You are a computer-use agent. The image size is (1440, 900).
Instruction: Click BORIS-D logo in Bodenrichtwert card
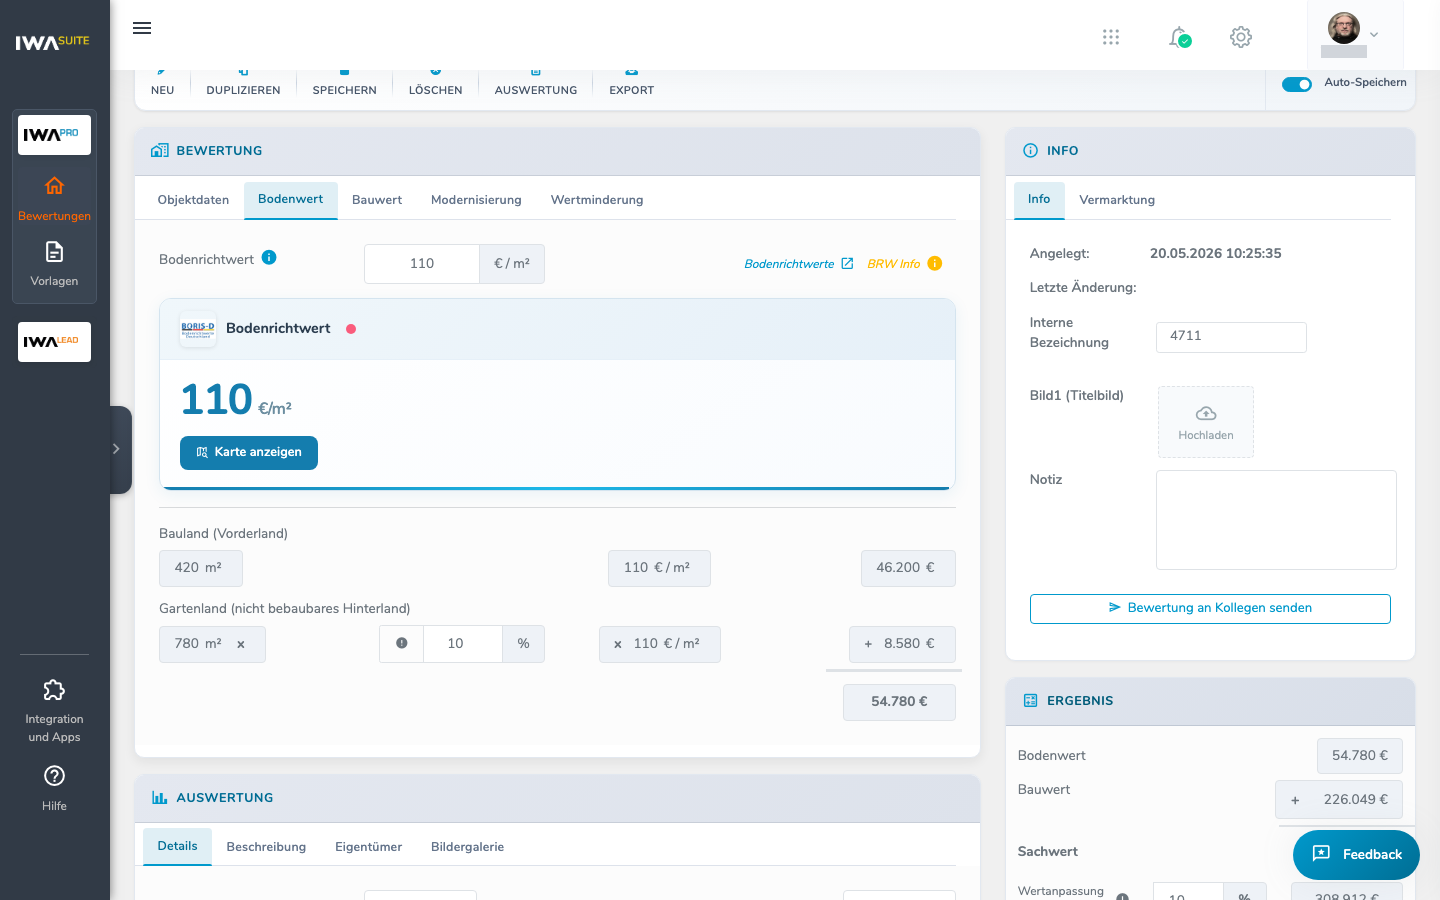[x=198, y=329]
